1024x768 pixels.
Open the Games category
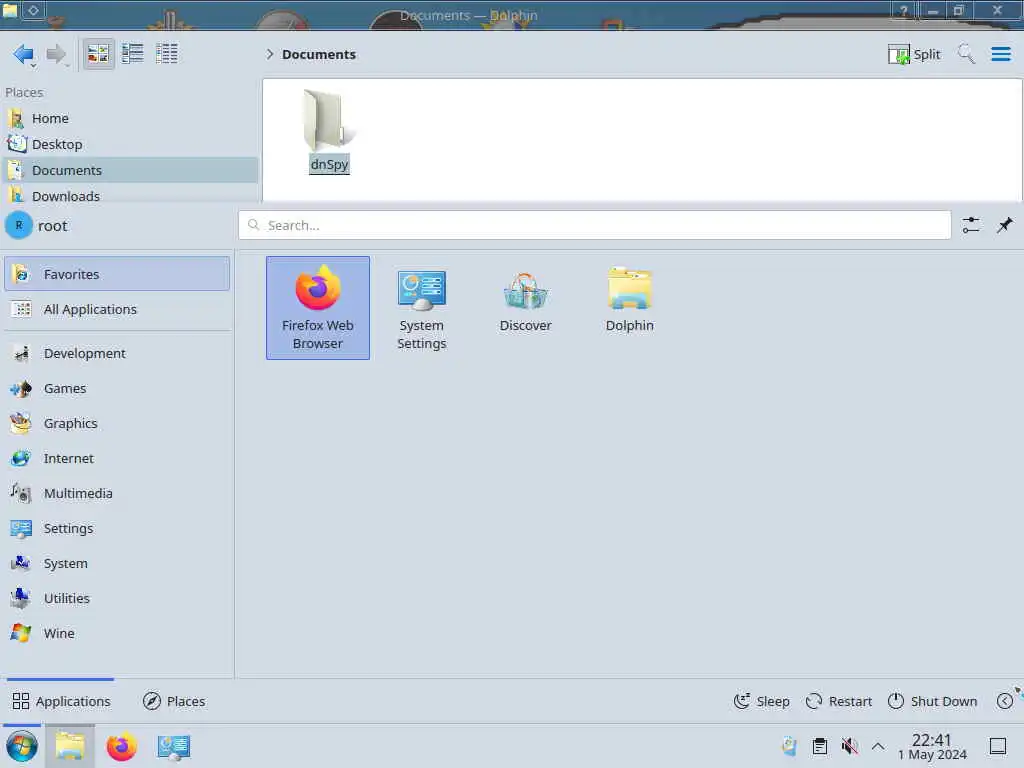[118, 389]
